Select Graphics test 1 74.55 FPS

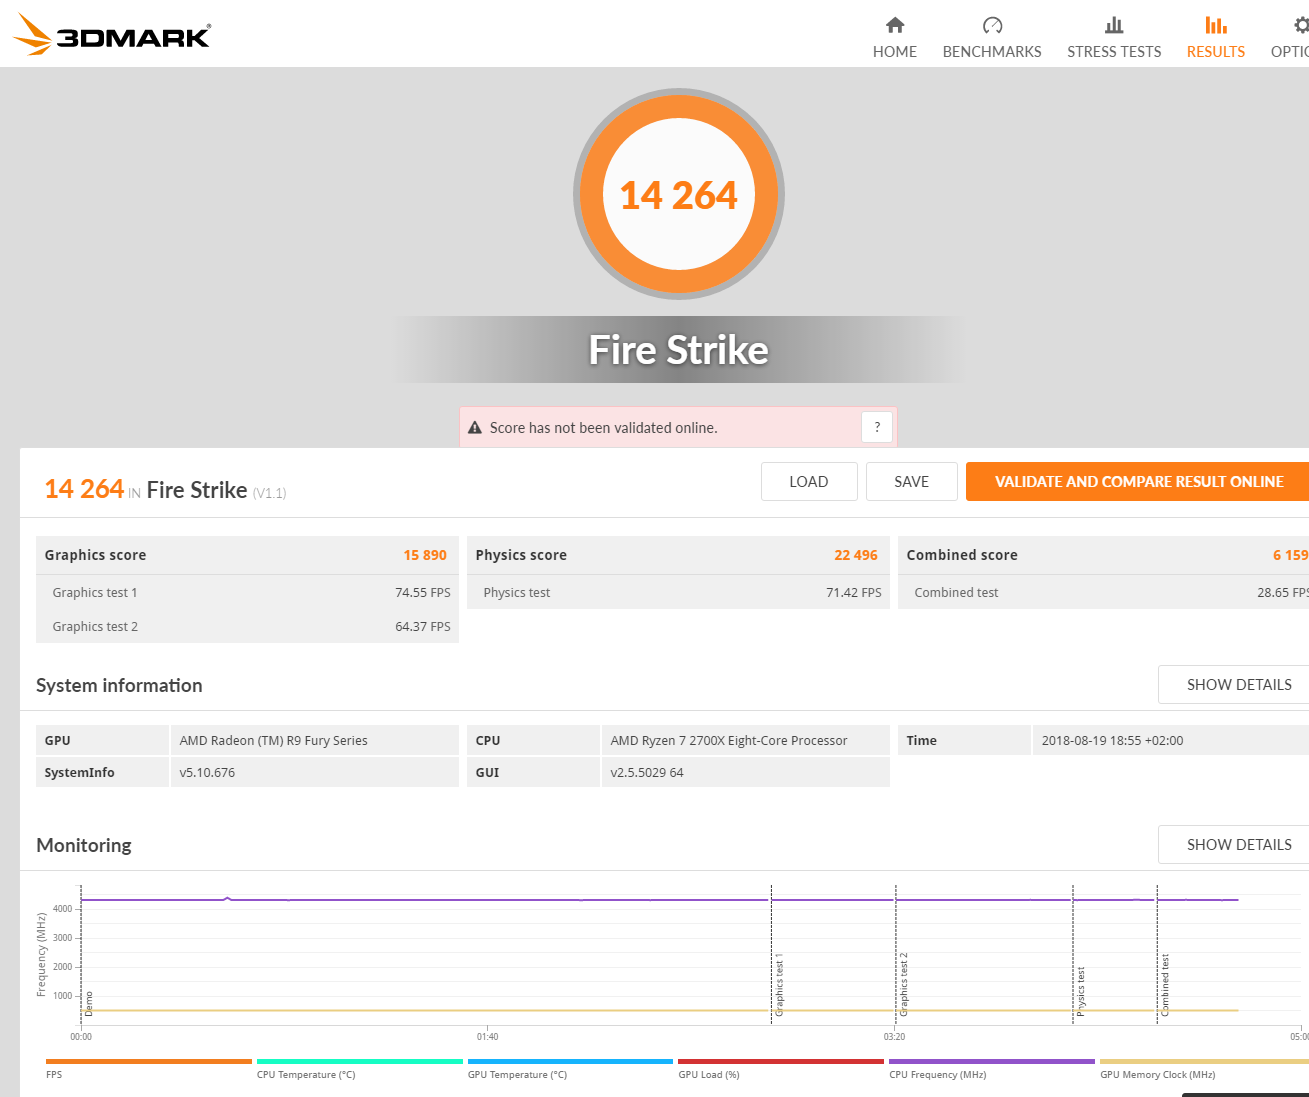(423, 593)
